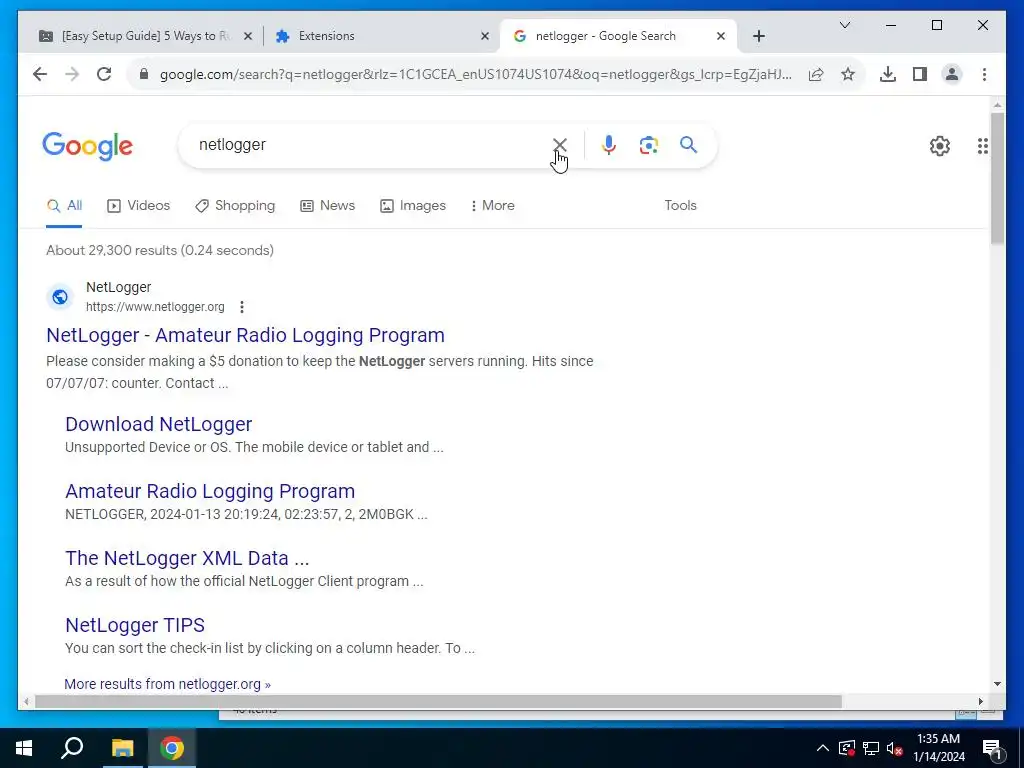Open the Windows Start menu
The image size is (1024, 768).
(x=24, y=748)
